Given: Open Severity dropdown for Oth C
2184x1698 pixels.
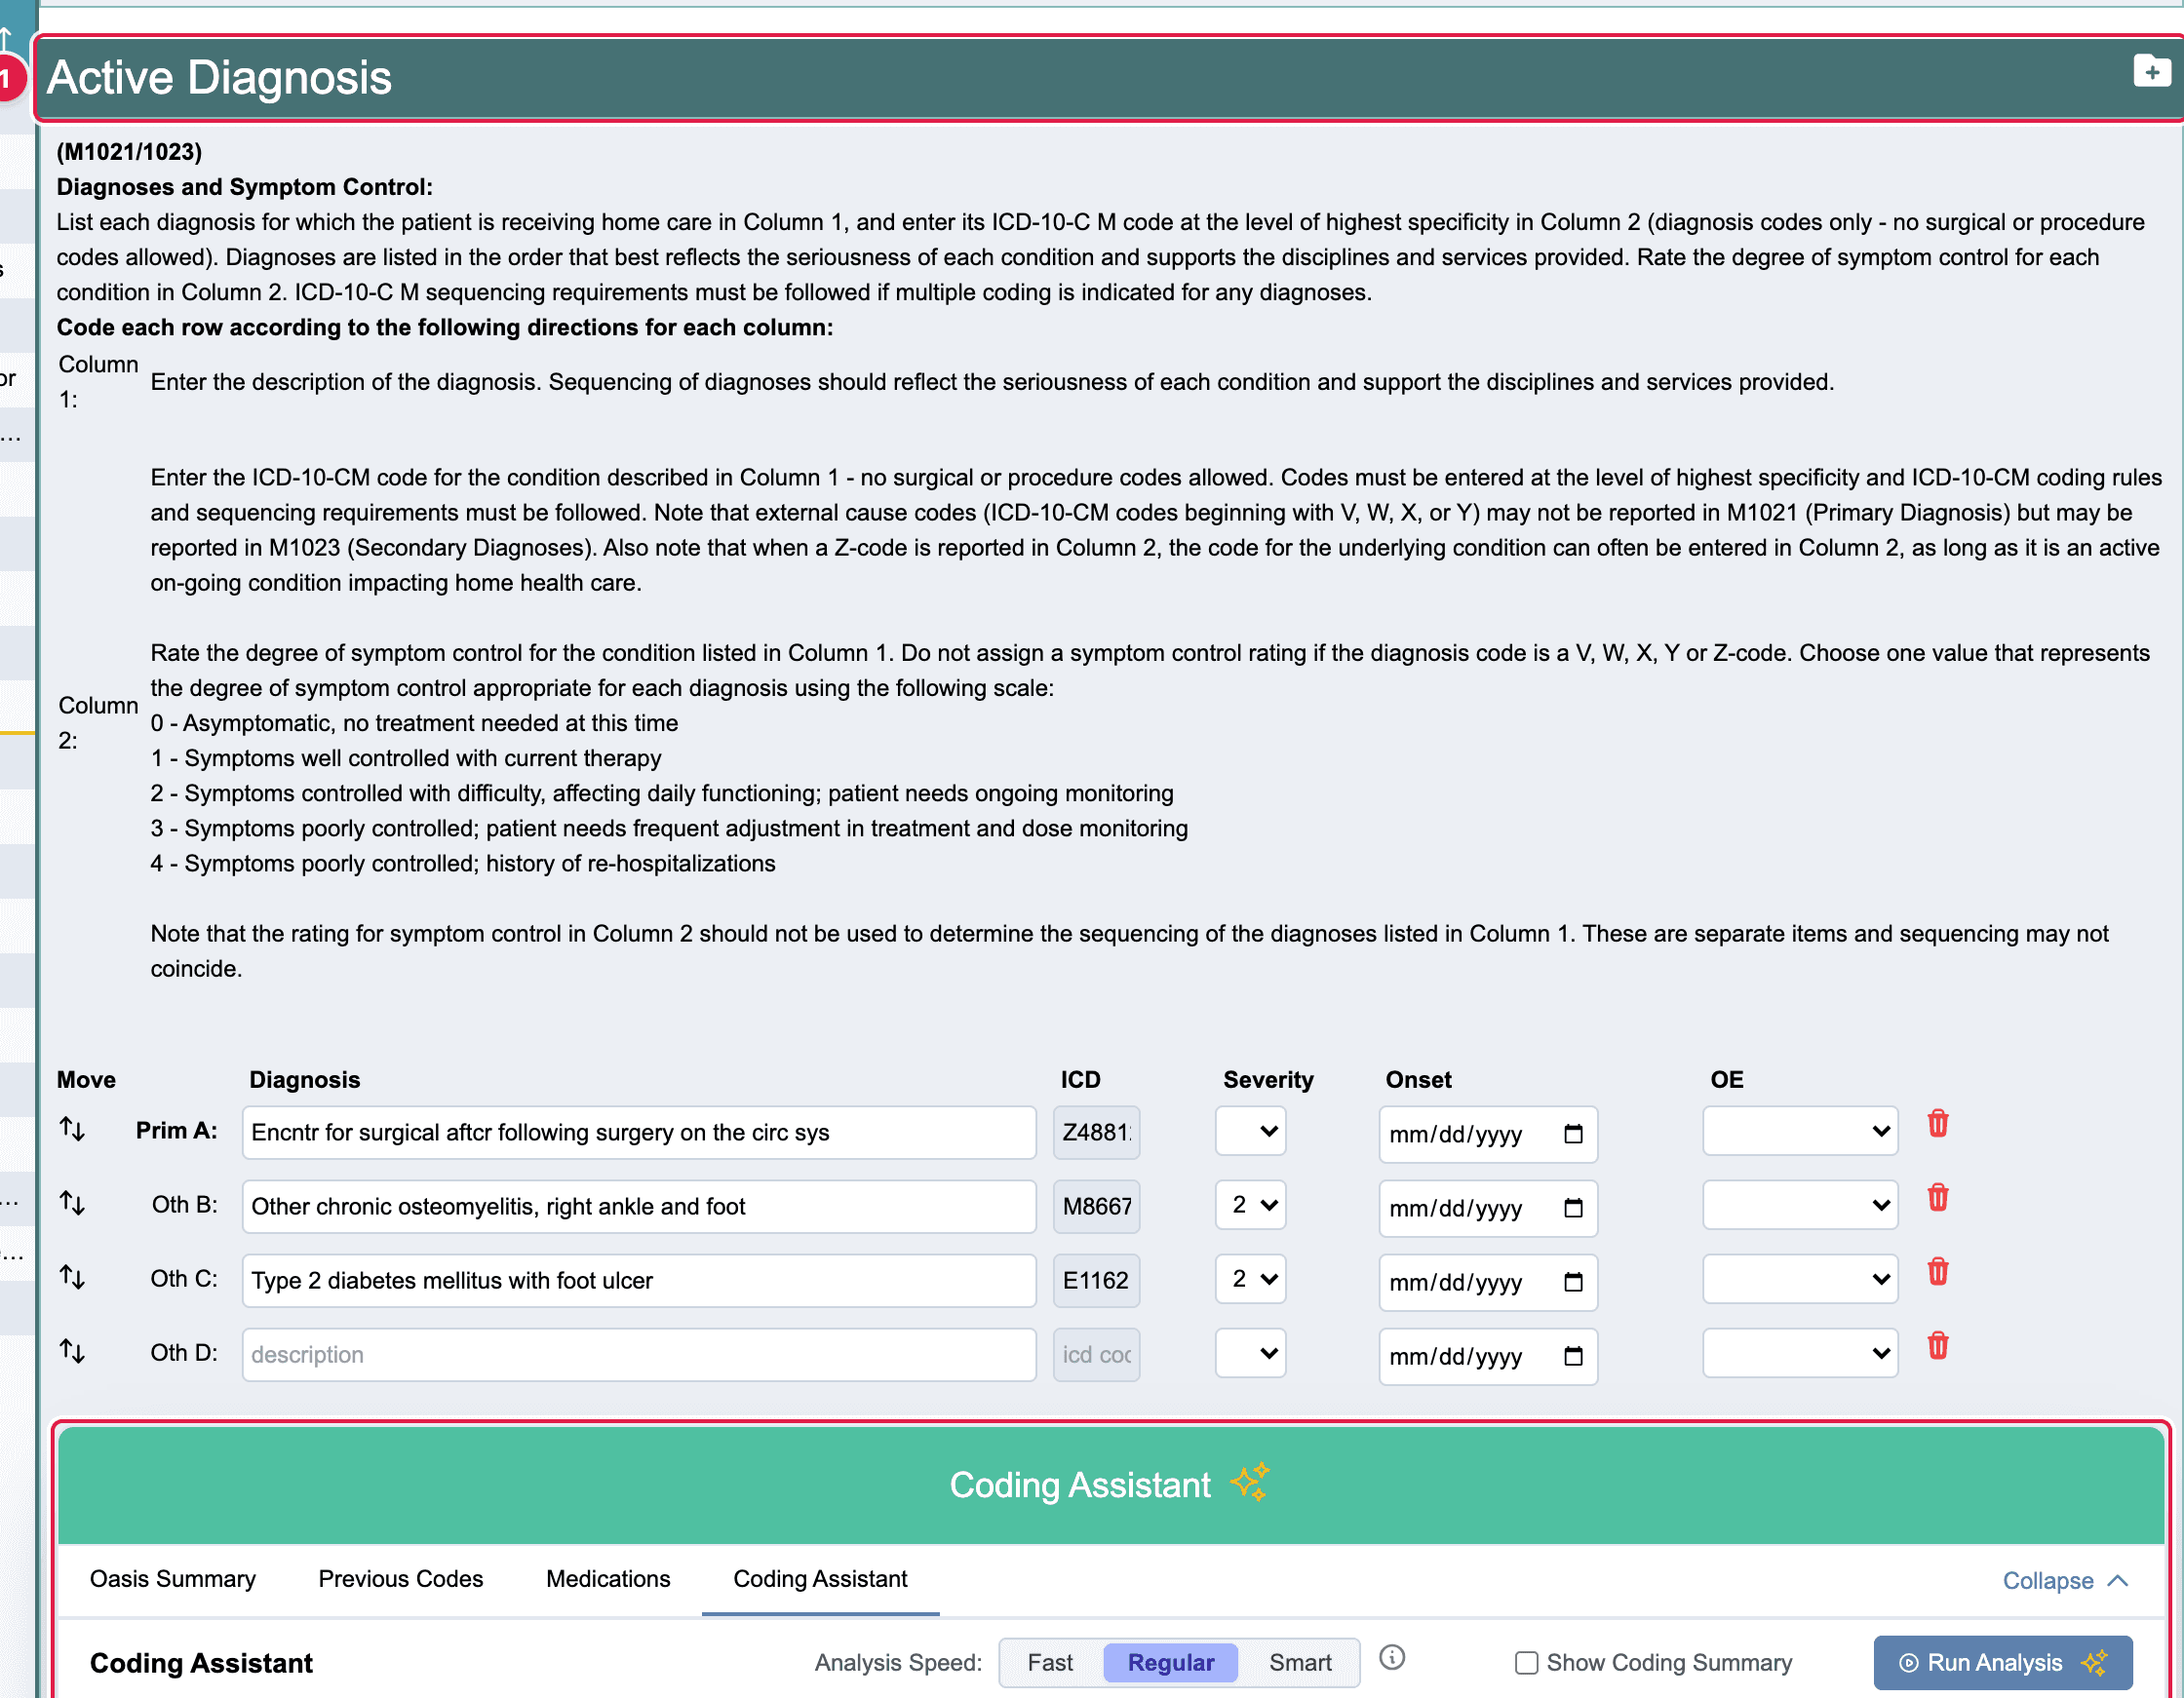Looking at the screenshot, I should coord(1250,1279).
